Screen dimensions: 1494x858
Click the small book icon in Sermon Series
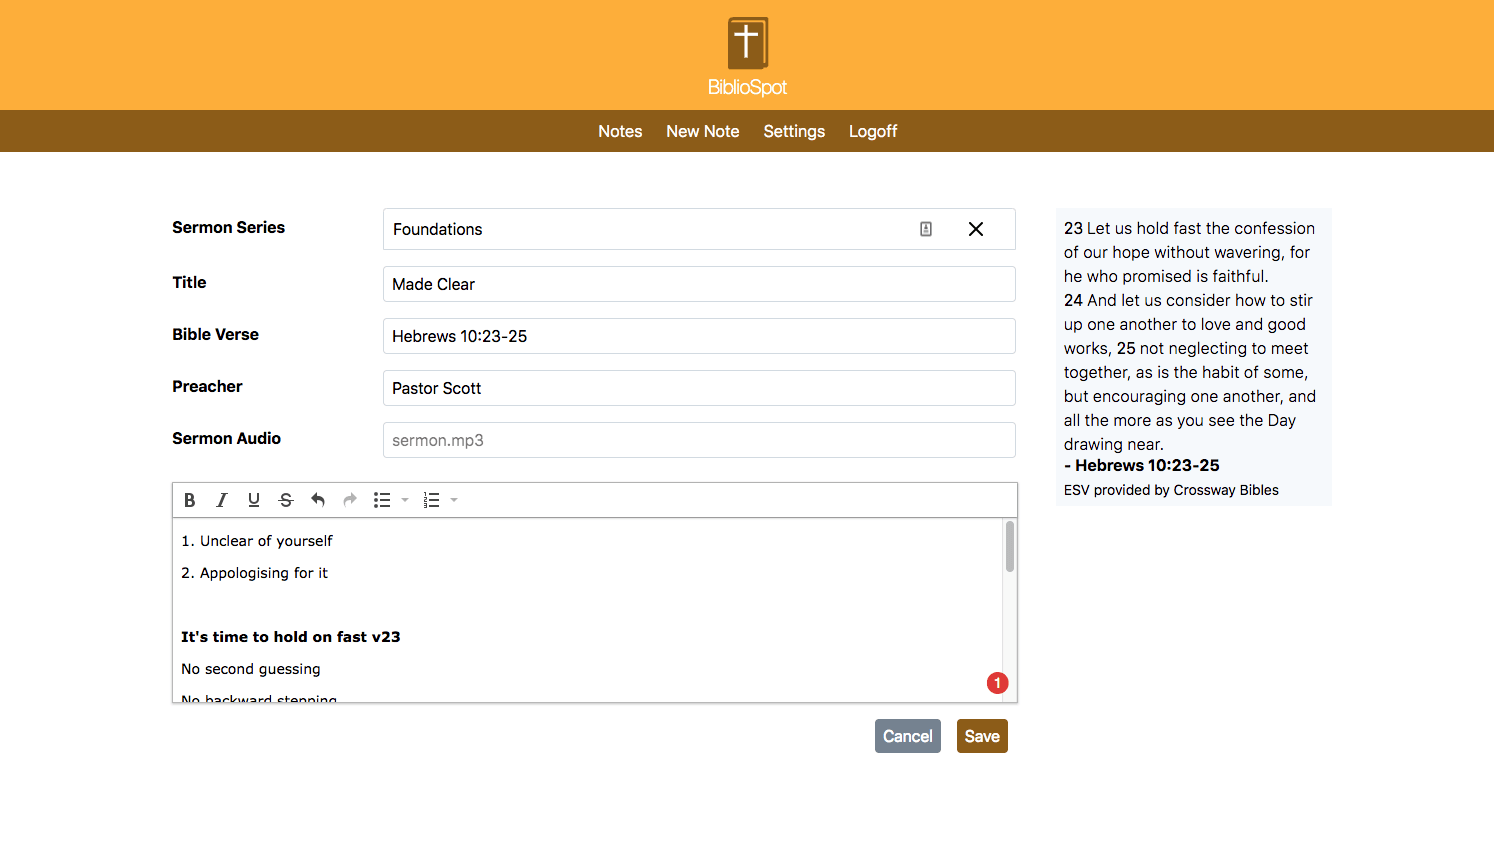click(x=926, y=229)
